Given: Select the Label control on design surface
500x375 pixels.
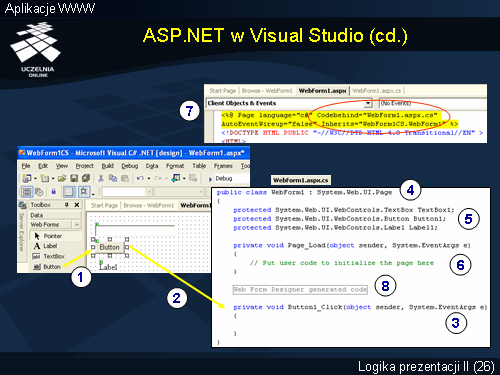Looking at the screenshot, I should click(x=108, y=267).
